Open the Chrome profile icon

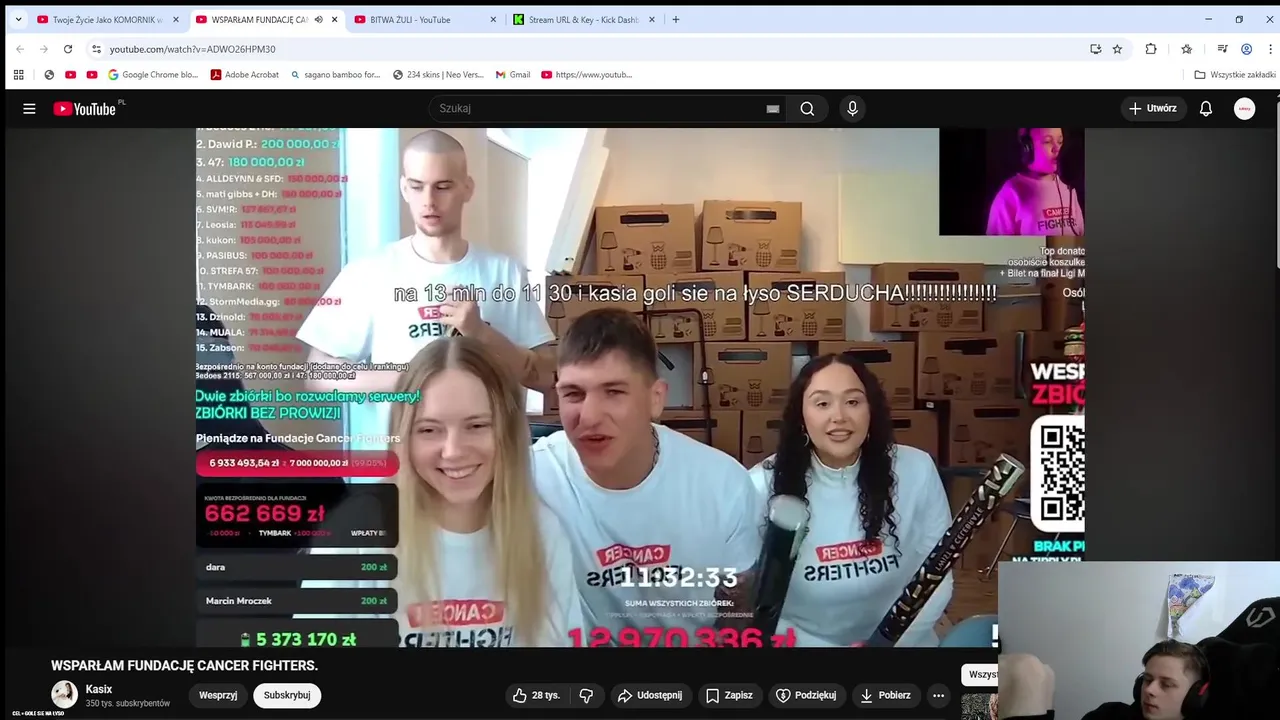(x=1246, y=49)
